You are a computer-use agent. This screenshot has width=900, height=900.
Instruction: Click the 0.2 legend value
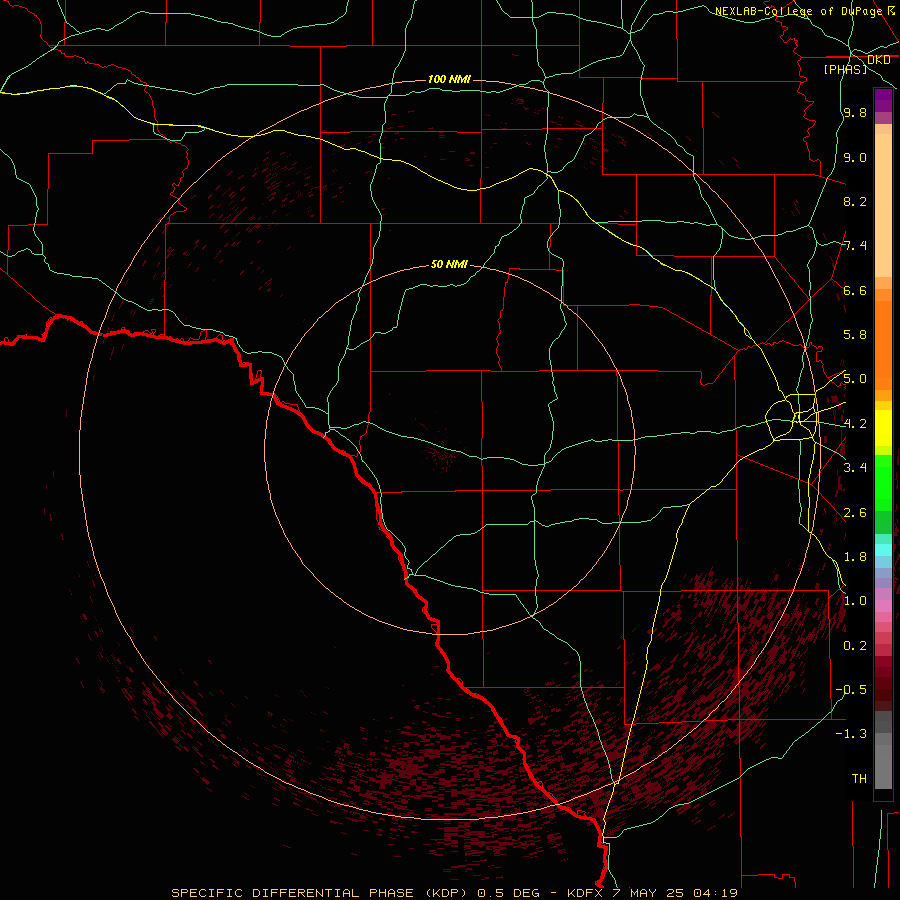855,646
